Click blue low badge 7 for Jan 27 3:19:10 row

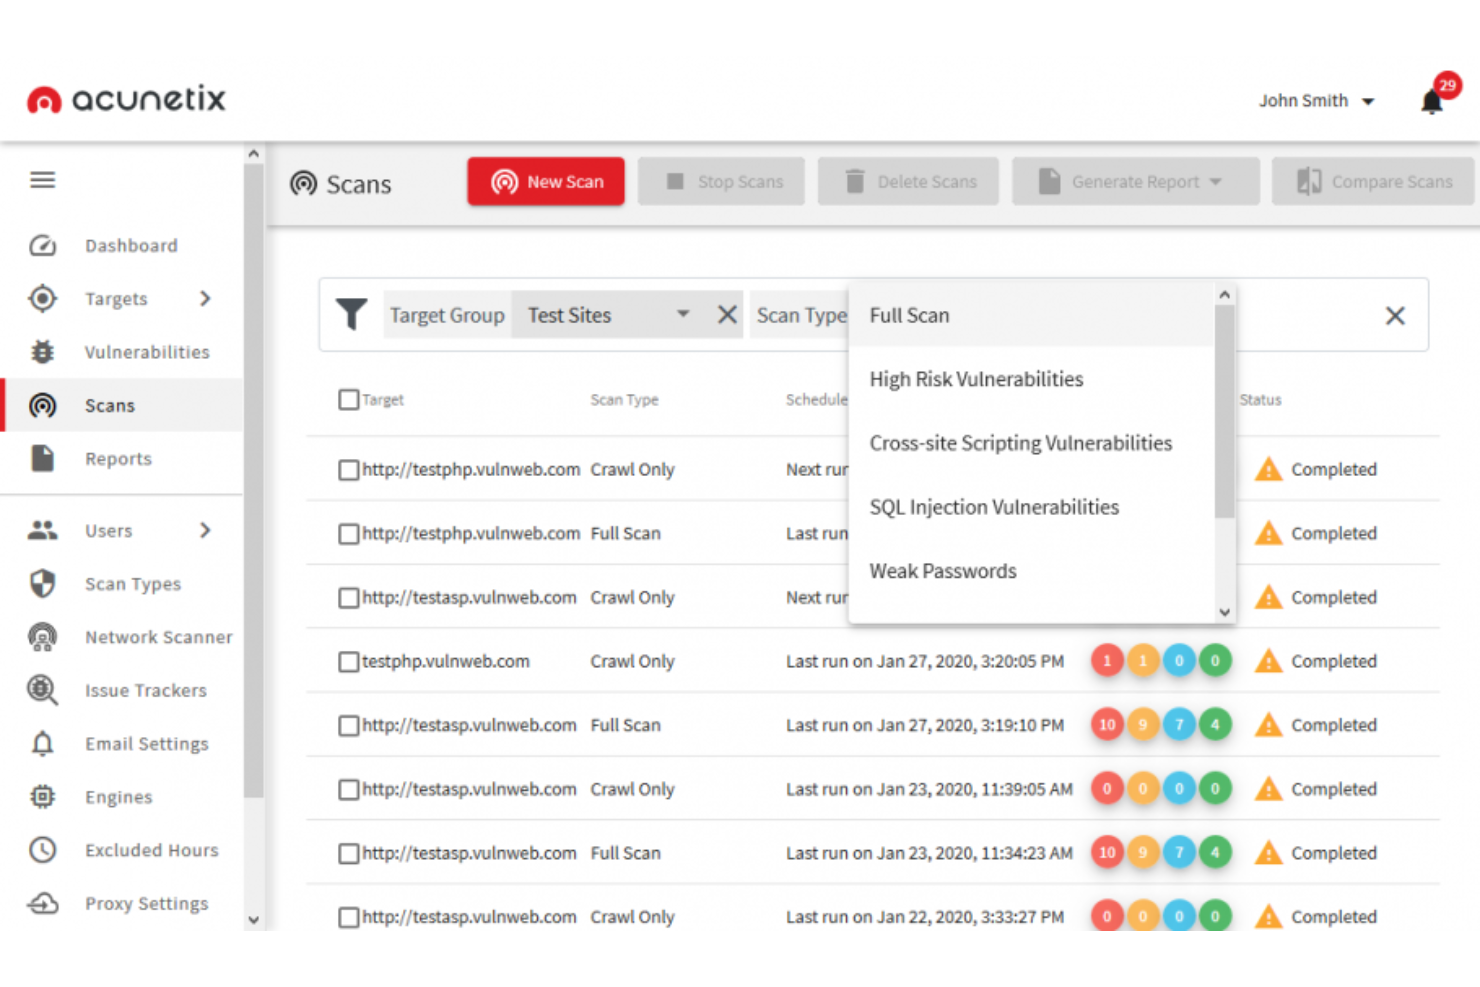pos(1179,725)
